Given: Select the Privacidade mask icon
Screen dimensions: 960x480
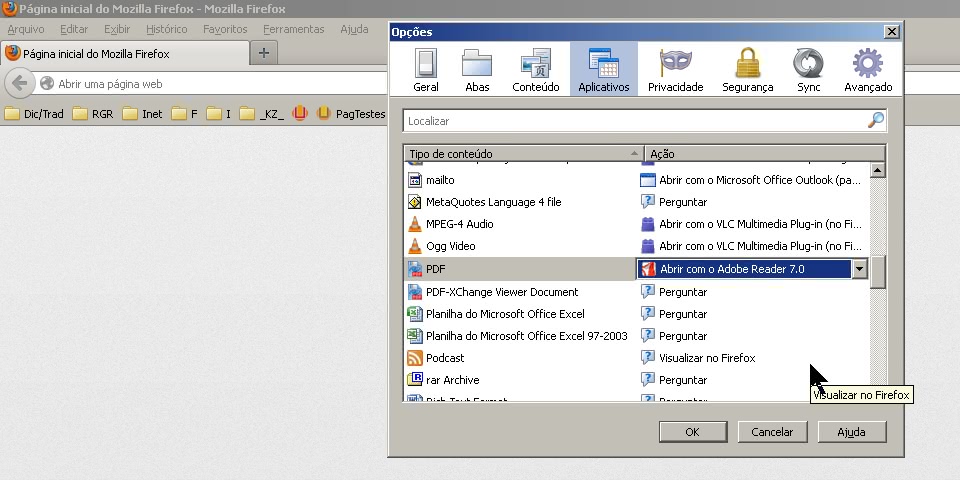Looking at the screenshot, I should [675, 70].
